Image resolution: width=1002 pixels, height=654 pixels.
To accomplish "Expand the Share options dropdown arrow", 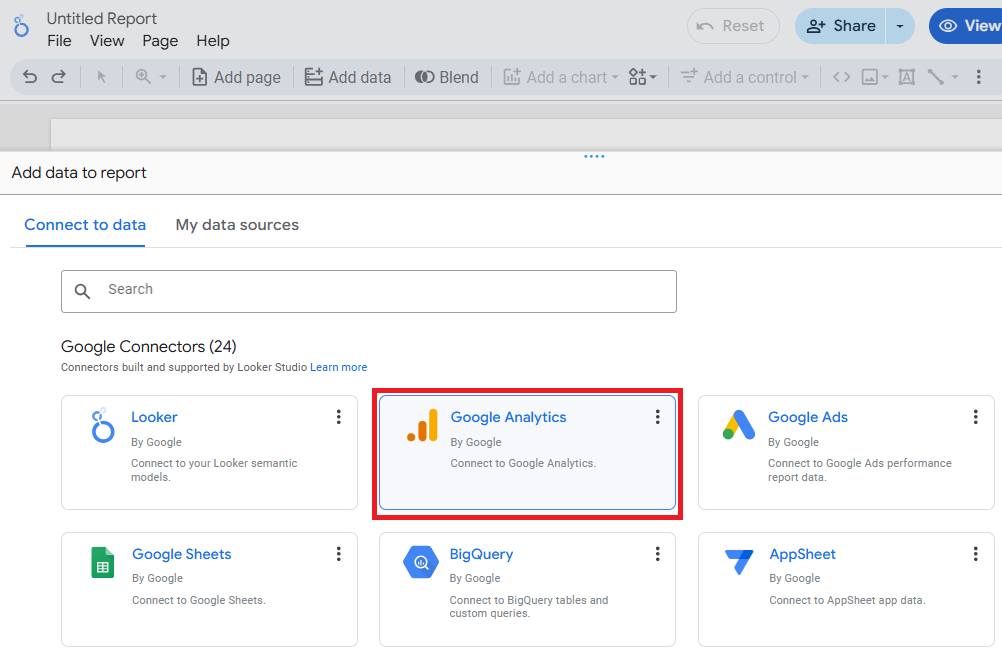I will (900, 26).
